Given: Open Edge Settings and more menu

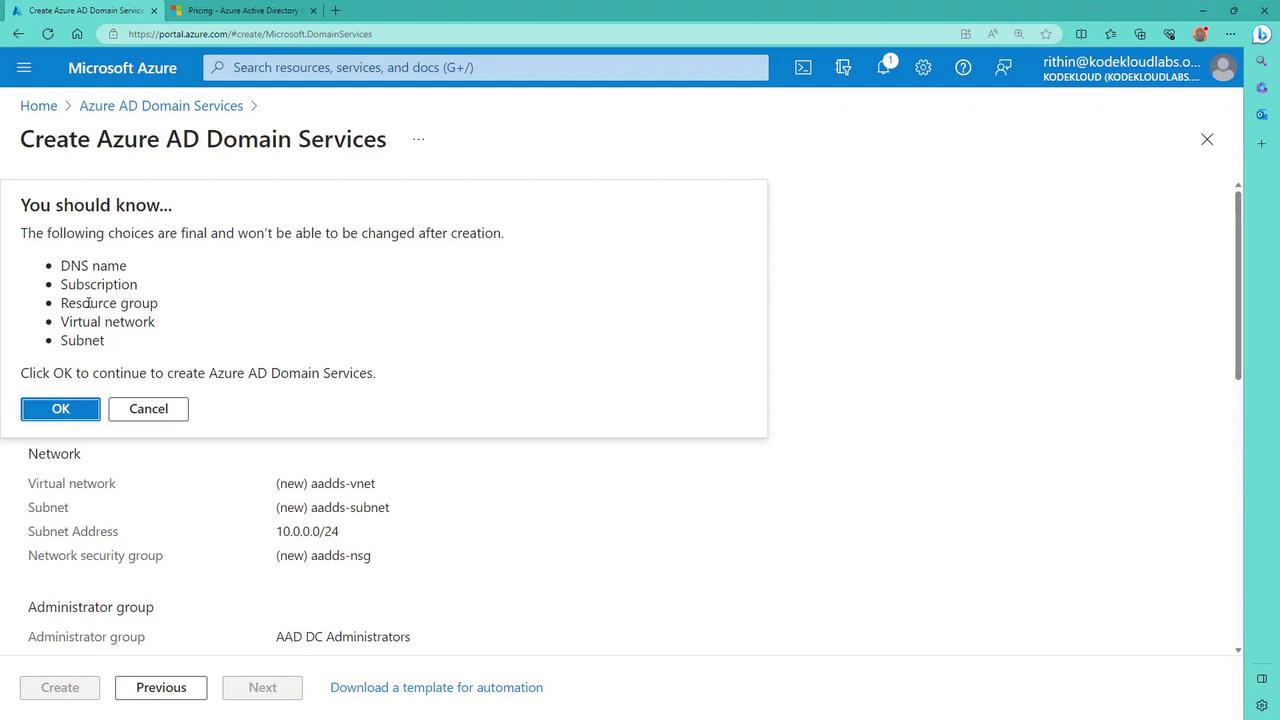Looking at the screenshot, I should click(1231, 34).
